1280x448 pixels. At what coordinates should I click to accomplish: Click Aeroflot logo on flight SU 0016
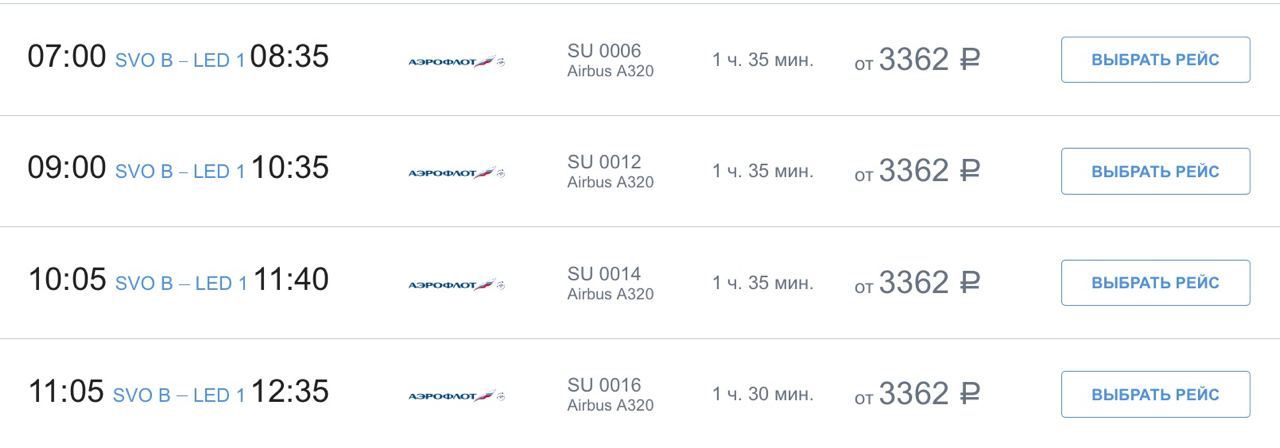tap(457, 395)
